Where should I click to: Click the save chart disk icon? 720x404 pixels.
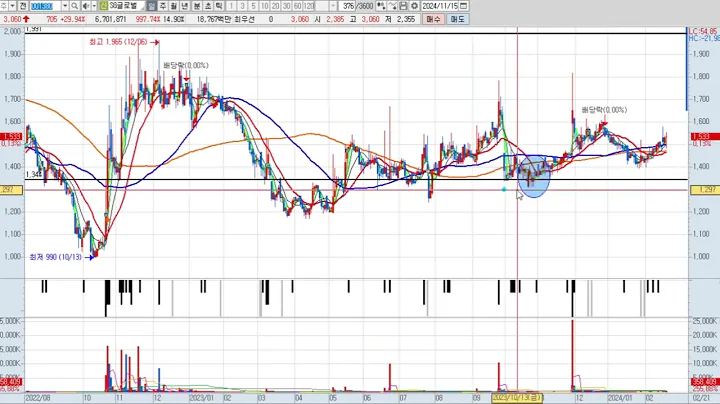point(403,6)
